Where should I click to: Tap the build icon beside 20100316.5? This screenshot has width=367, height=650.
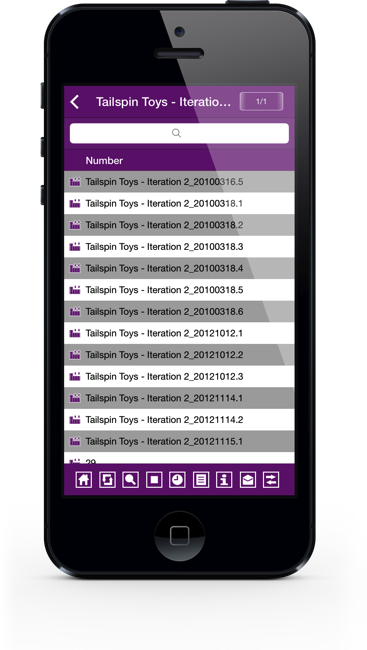click(x=75, y=182)
